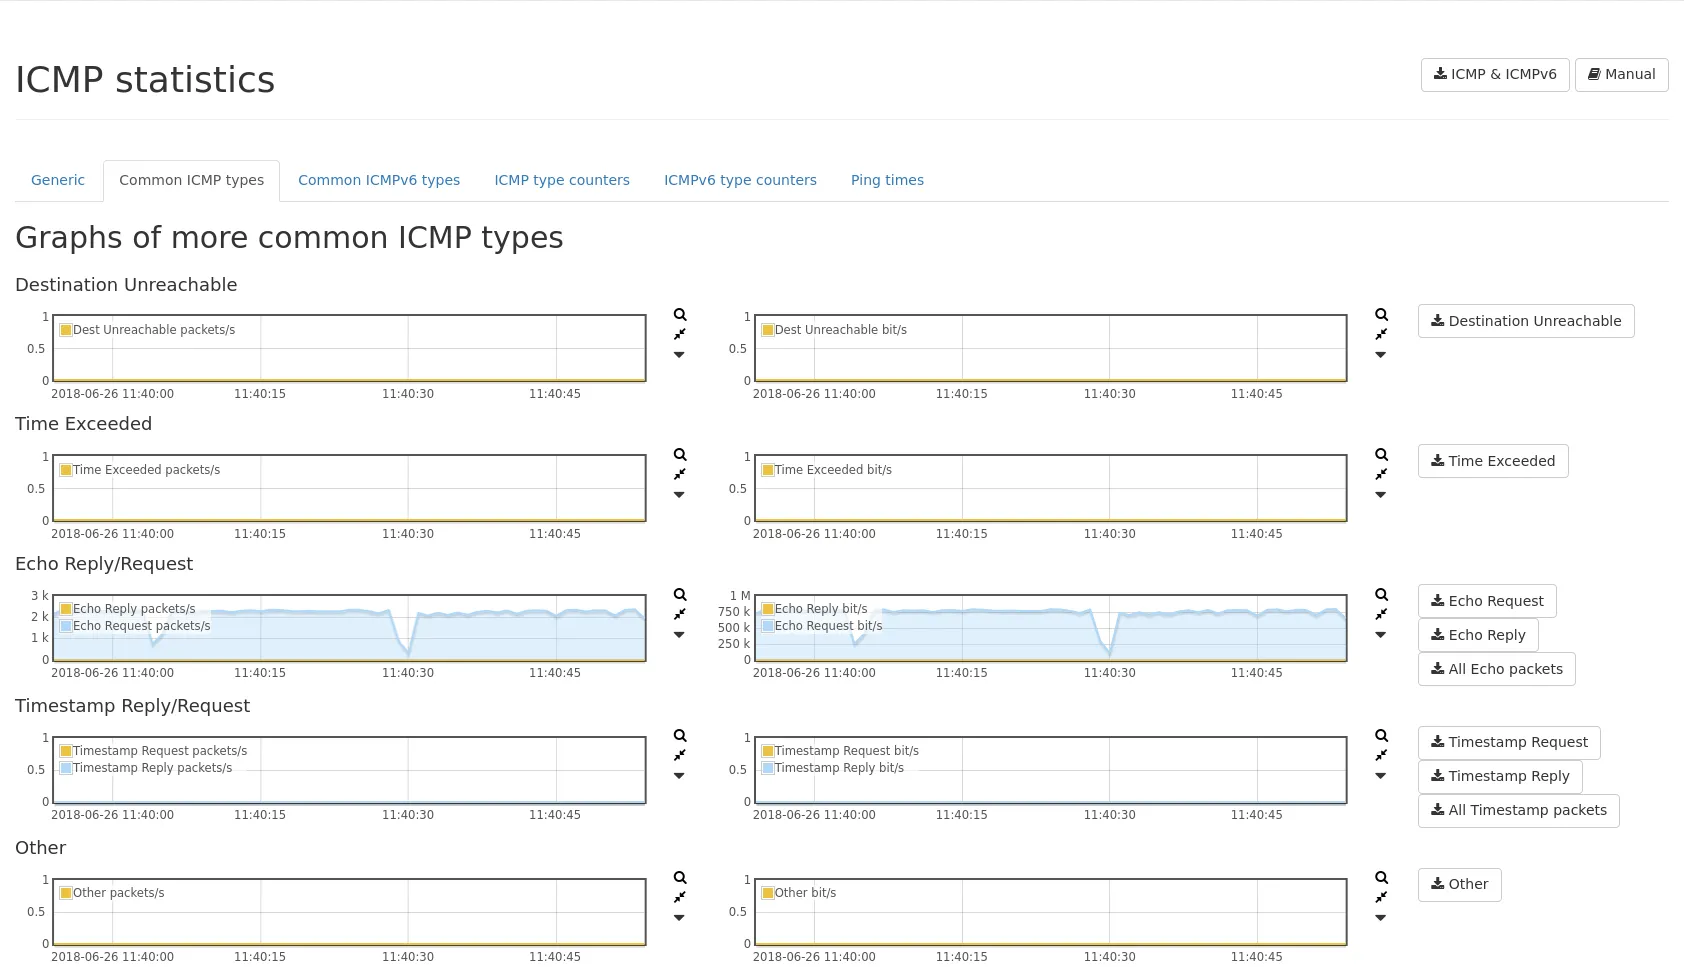Toggle the Echo Reply bit/s legend entry

[820, 609]
